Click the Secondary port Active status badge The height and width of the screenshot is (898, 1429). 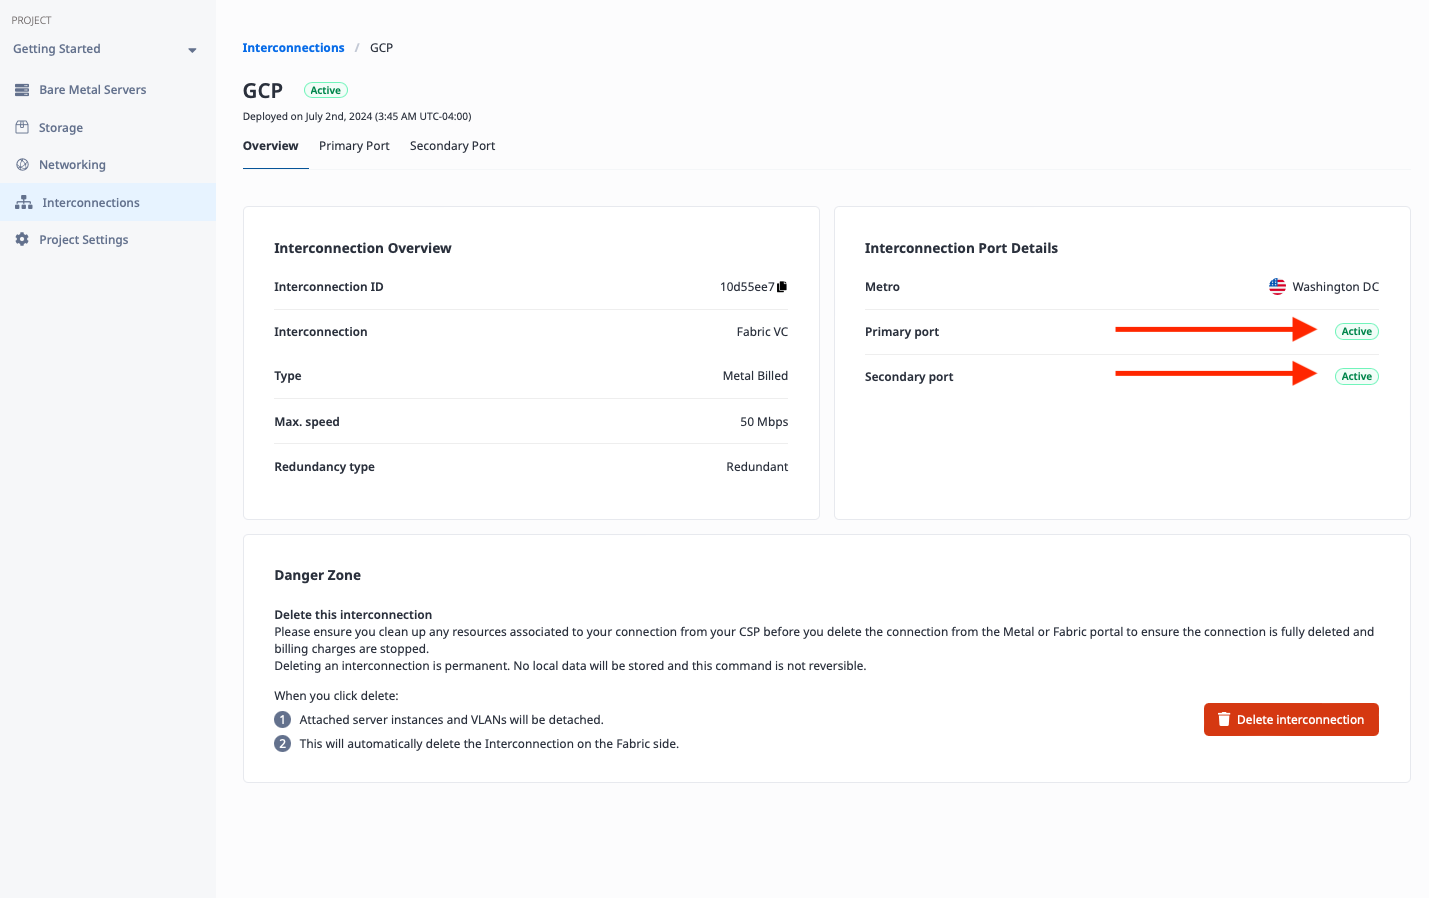point(1357,377)
